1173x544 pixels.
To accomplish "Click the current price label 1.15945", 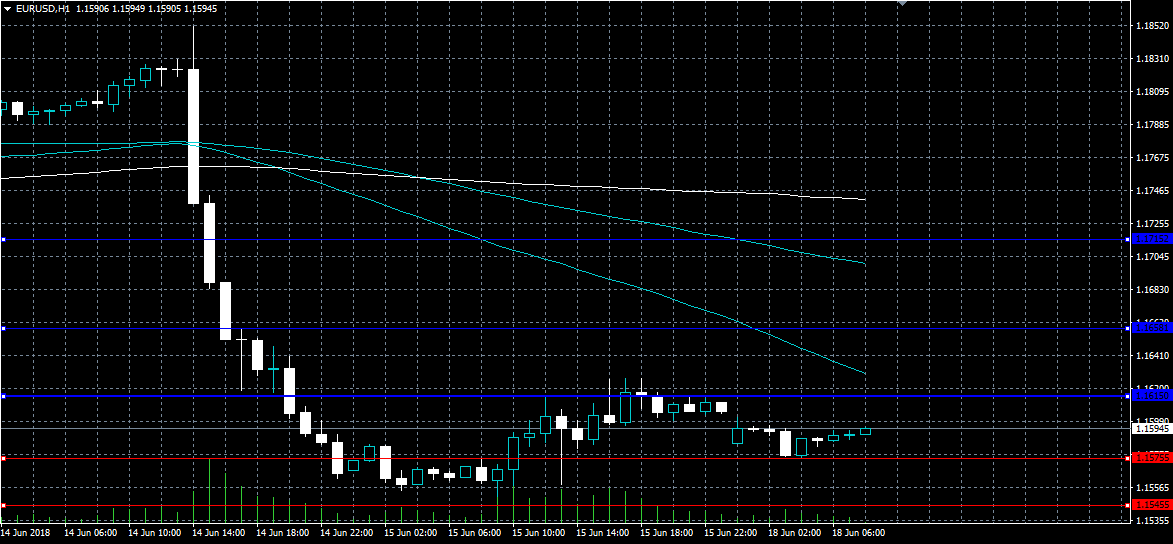I will [1150, 429].
